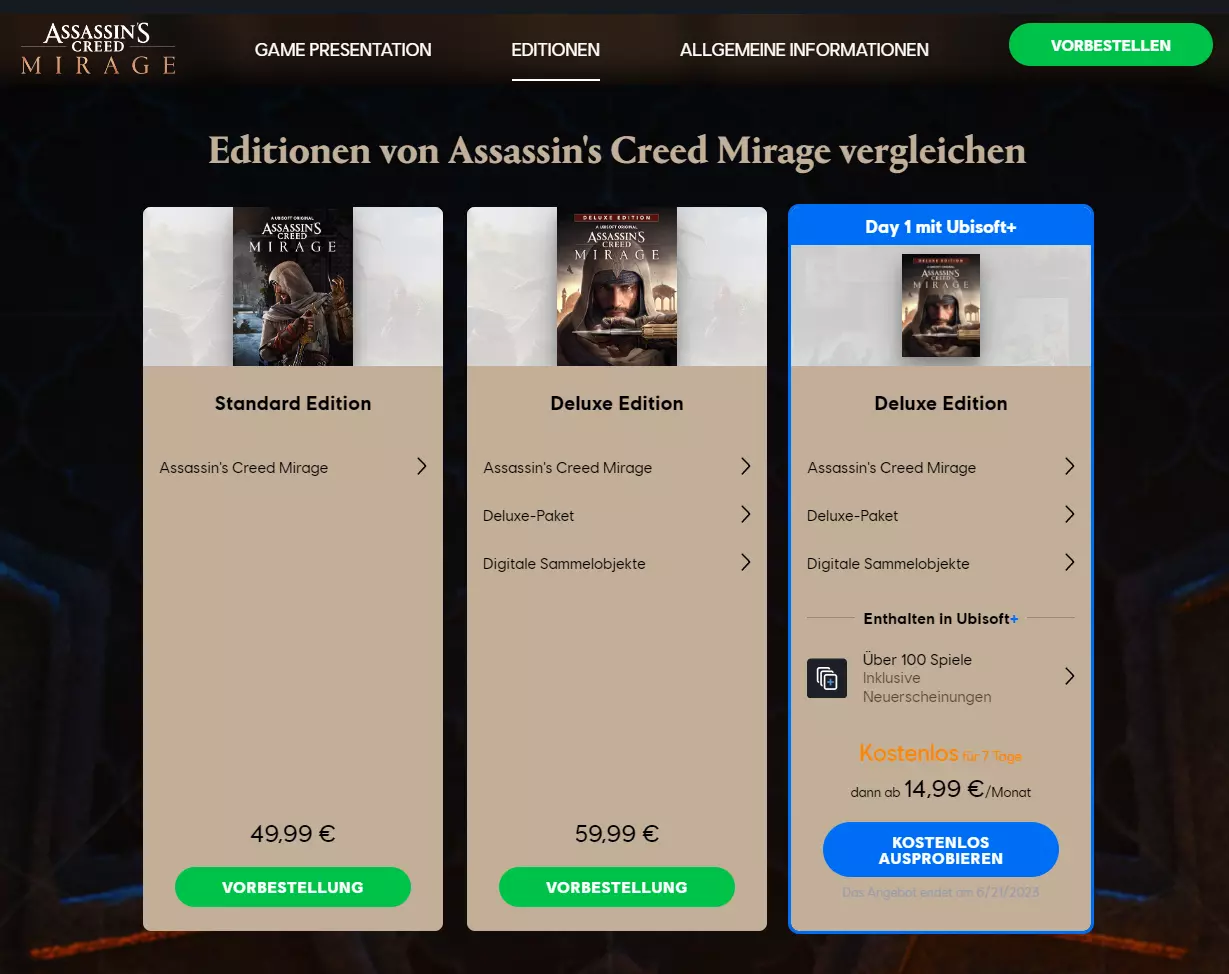1229x974 pixels.
Task: Click the Ubisoft+ games library icon
Action: (x=827, y=678)
